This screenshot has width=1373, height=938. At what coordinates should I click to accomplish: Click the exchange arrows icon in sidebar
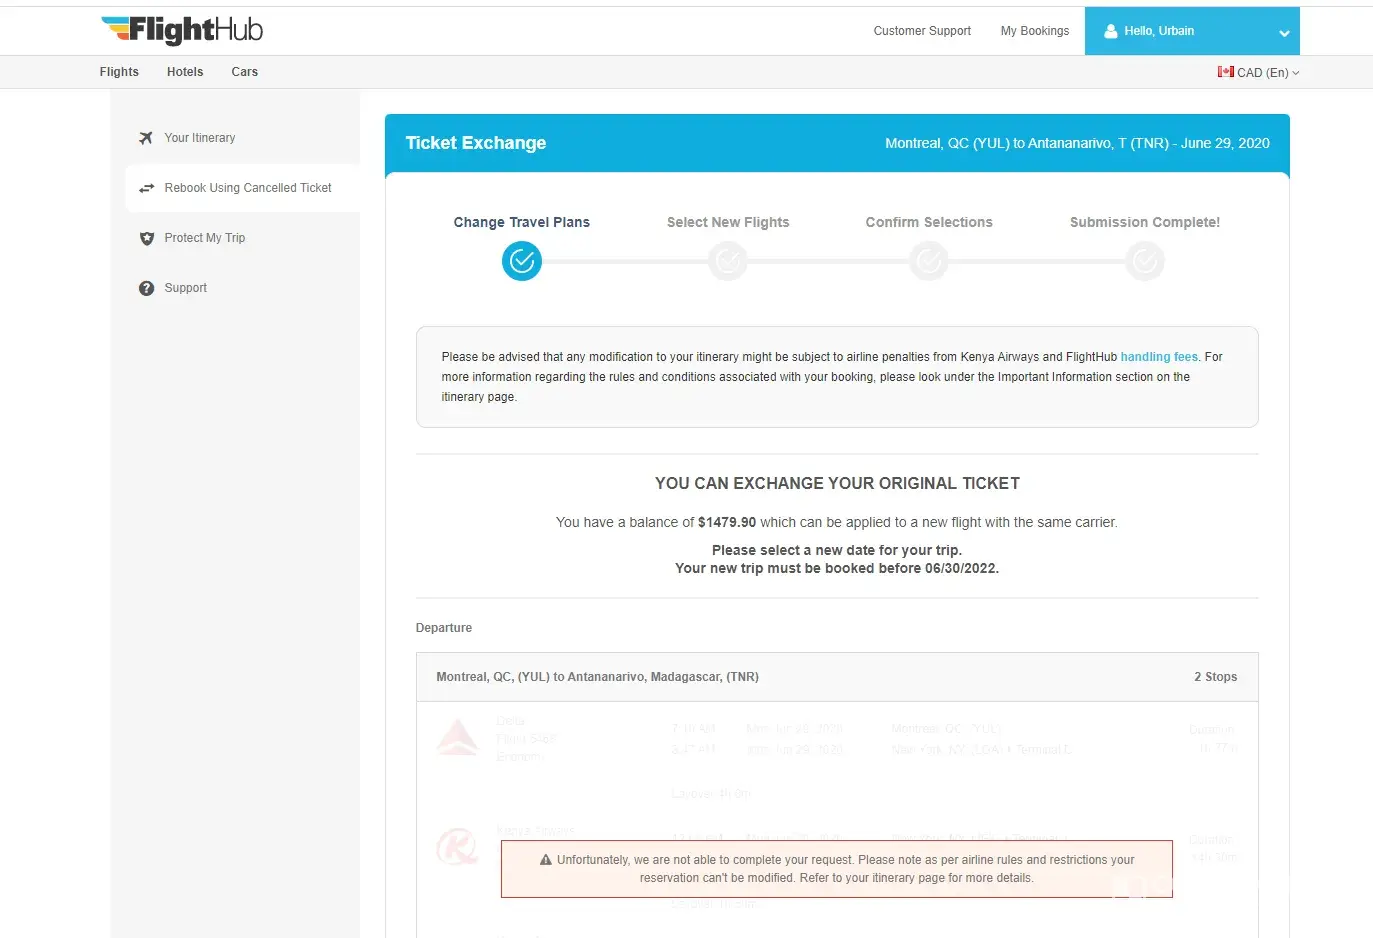click(x=146, y=188)
